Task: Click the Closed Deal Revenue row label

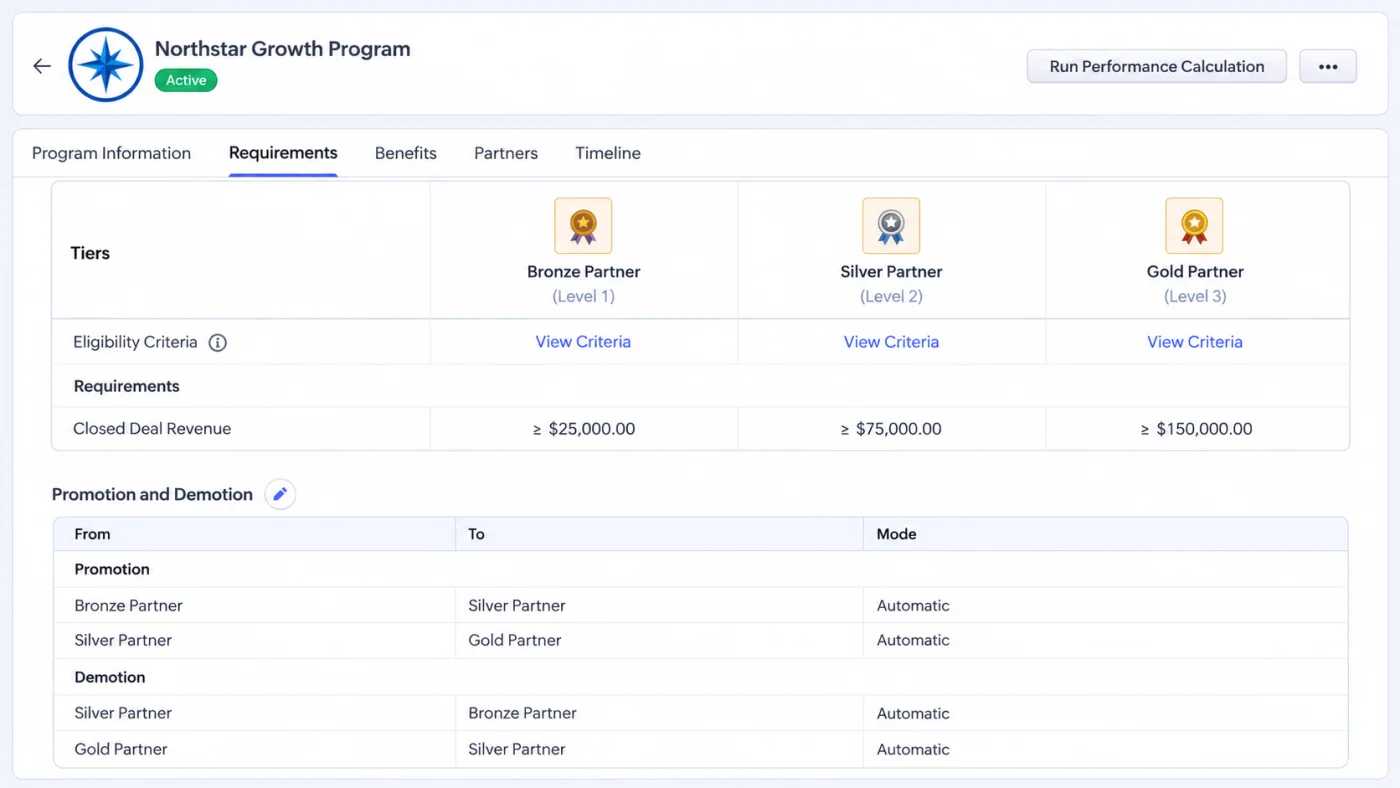Action: click(x=152, y=429)
